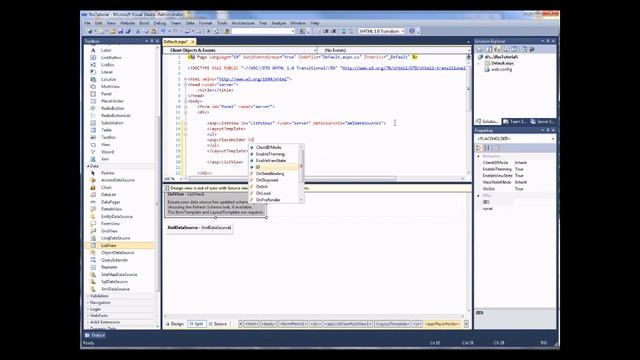Switch to Source view
This screenshot has width=640, height=360.
(x=218, y=324)
